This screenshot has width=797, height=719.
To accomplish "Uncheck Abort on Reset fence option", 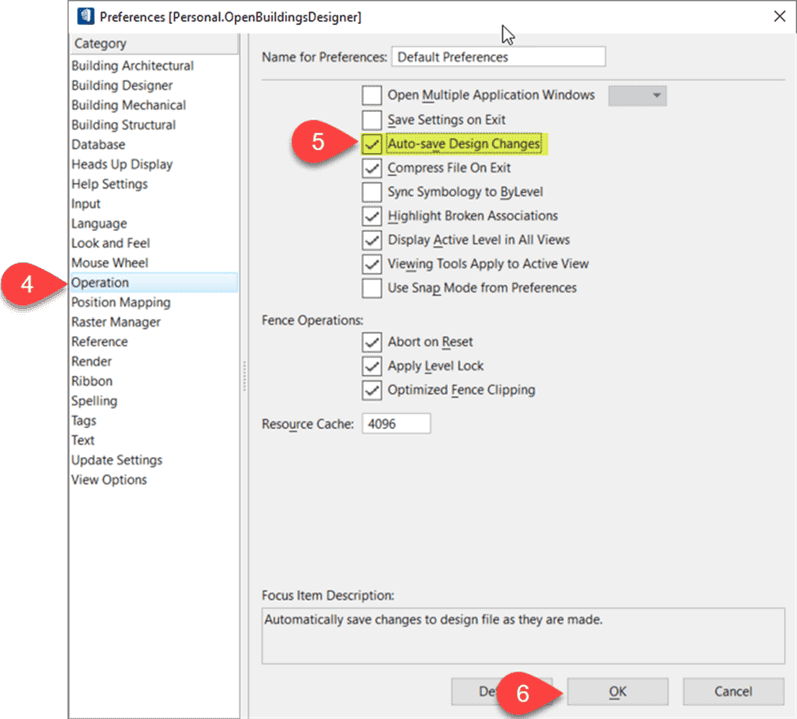I will coord(372,342).
